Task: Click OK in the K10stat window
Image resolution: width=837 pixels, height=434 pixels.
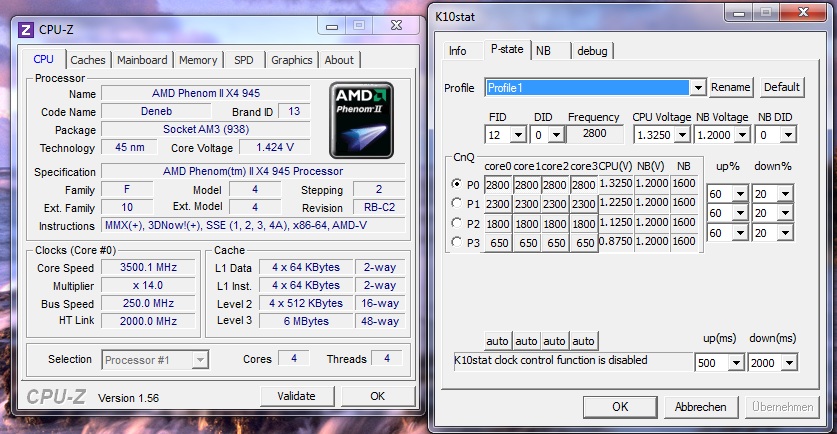Action: pos(620,407)
